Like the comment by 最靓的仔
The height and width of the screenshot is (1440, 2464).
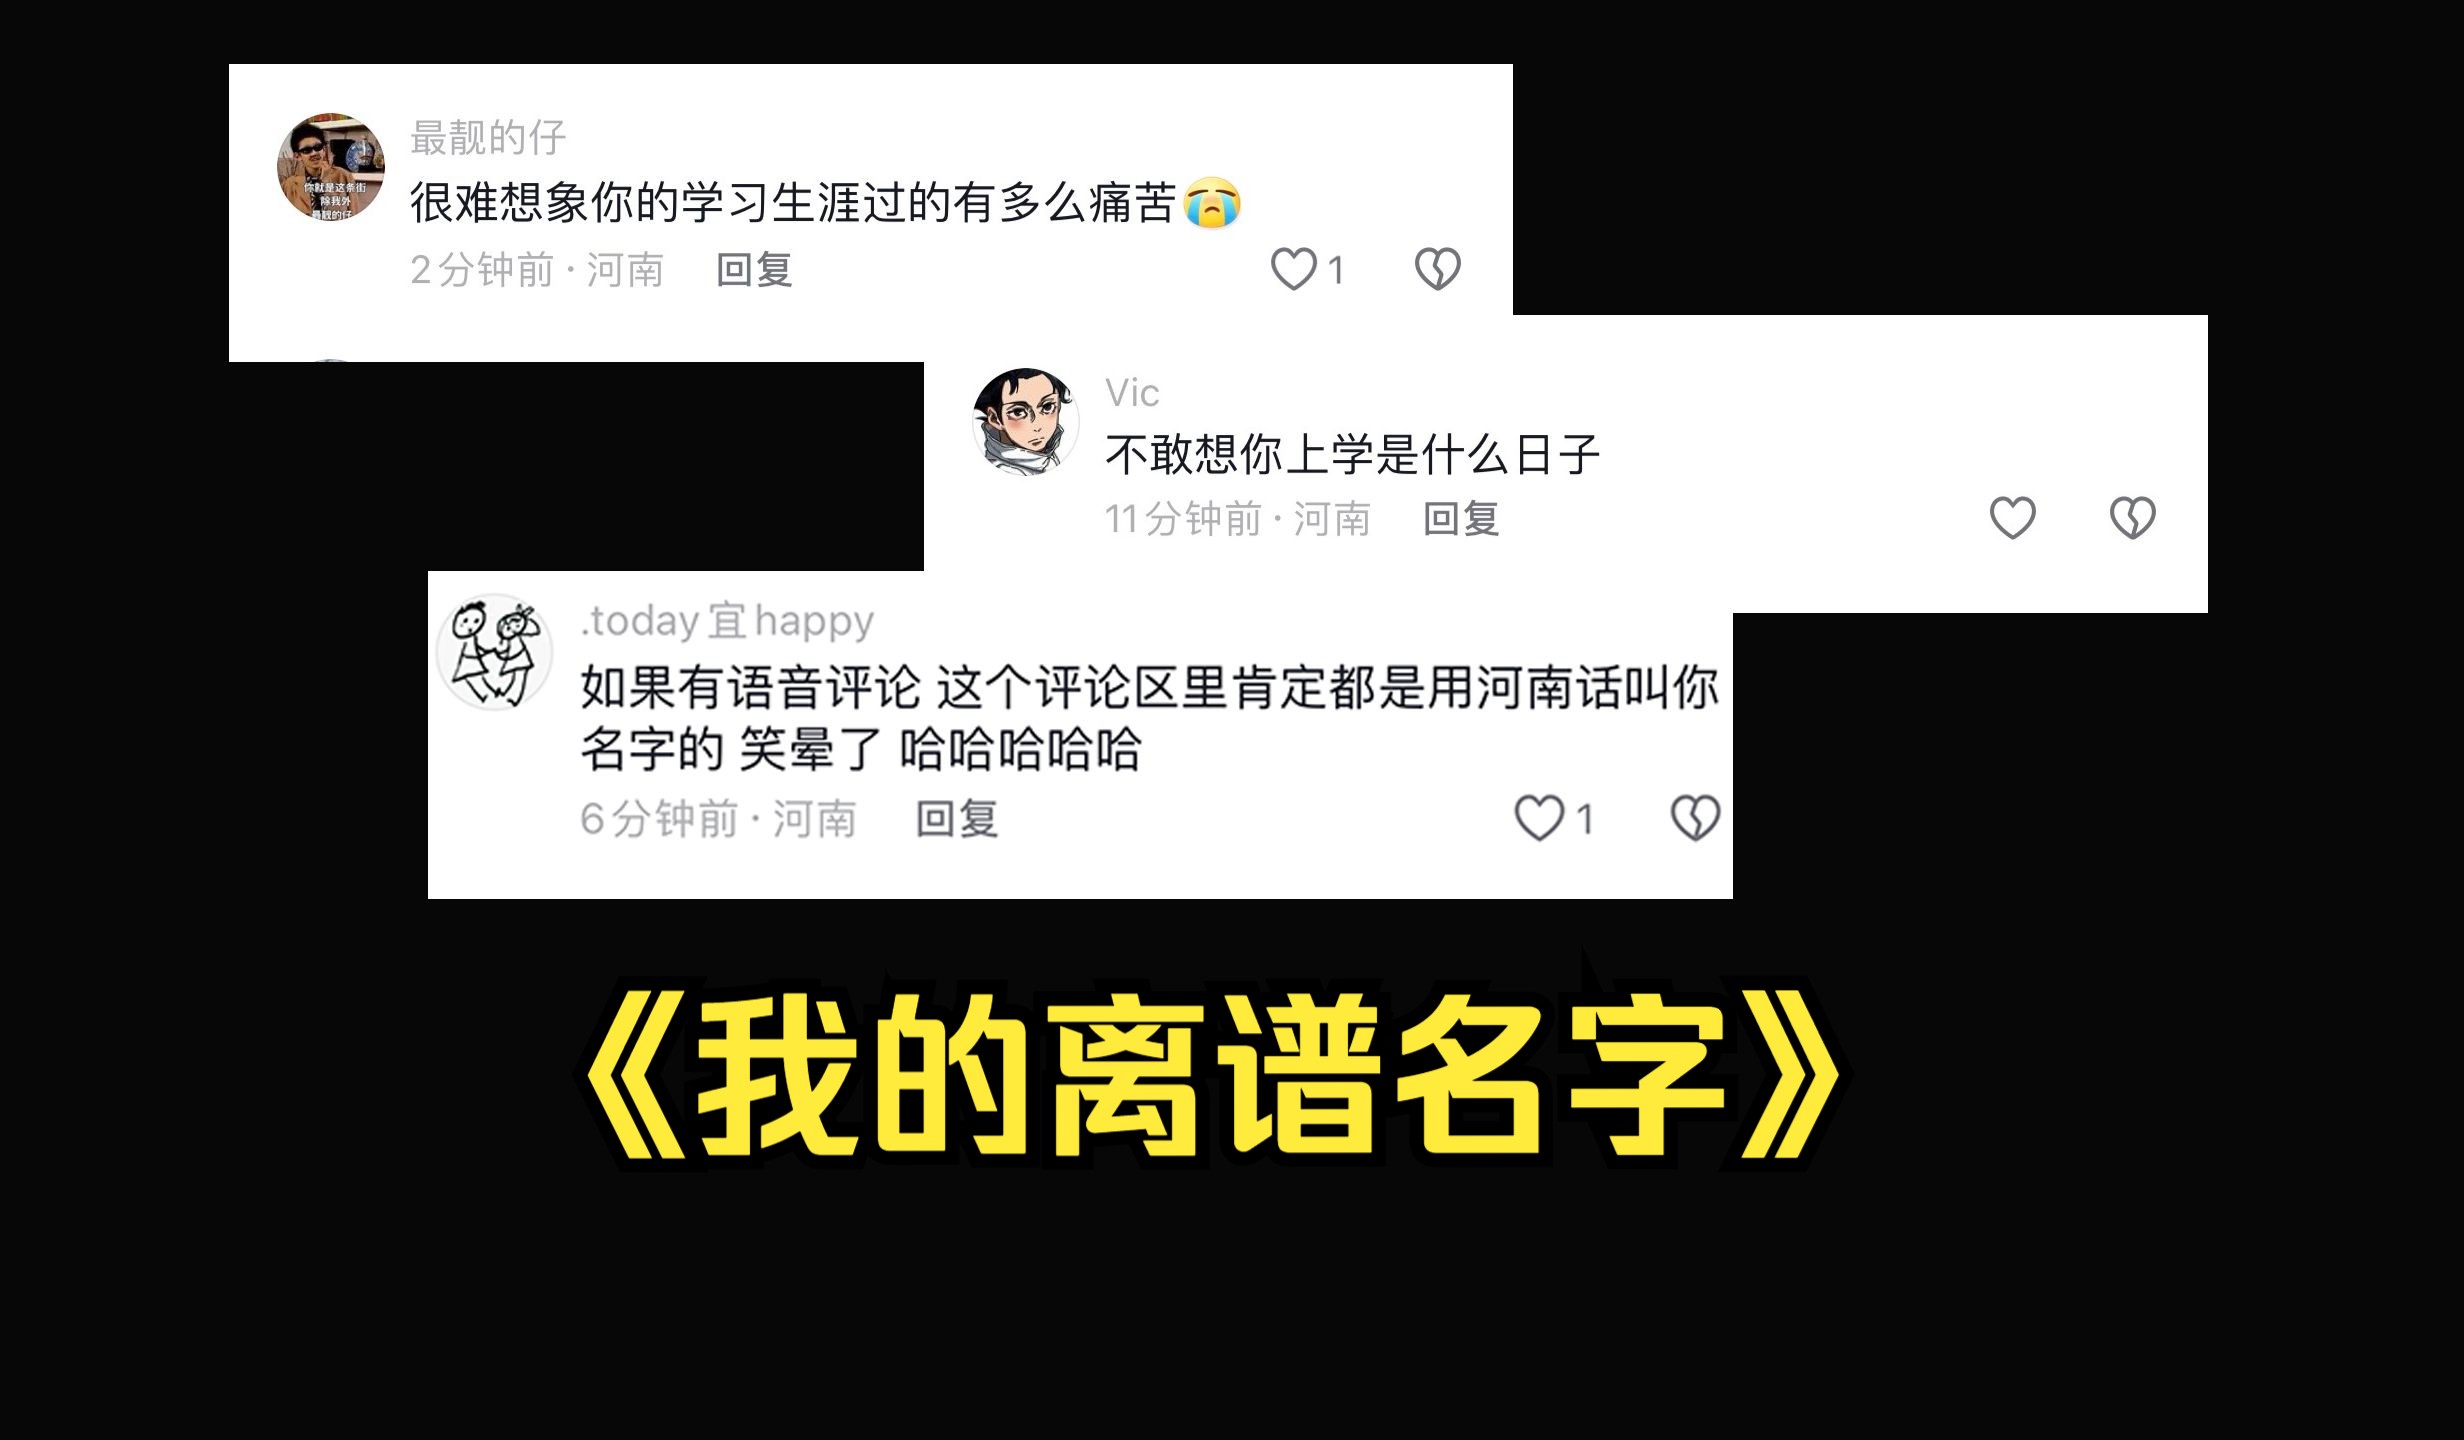click(1294, 269)
